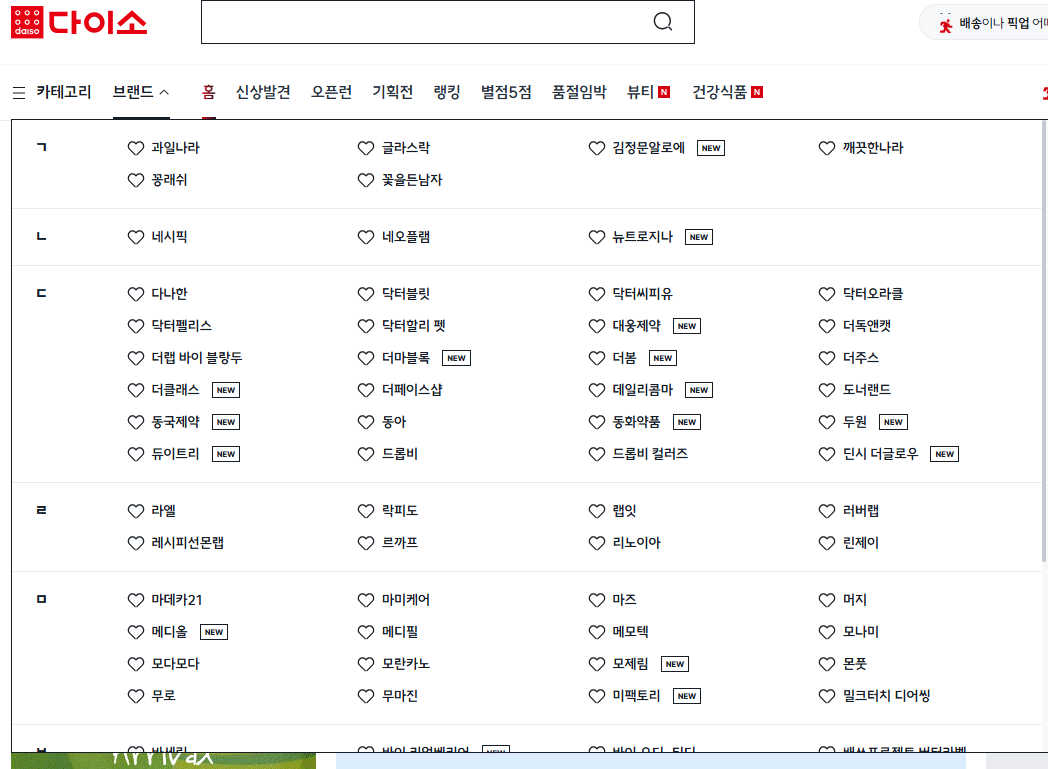The width and height of the screenshot is (1048, 769).
Task: Open the 카테고리 menu
Action: pyautogui.click(x=63, y=92)
